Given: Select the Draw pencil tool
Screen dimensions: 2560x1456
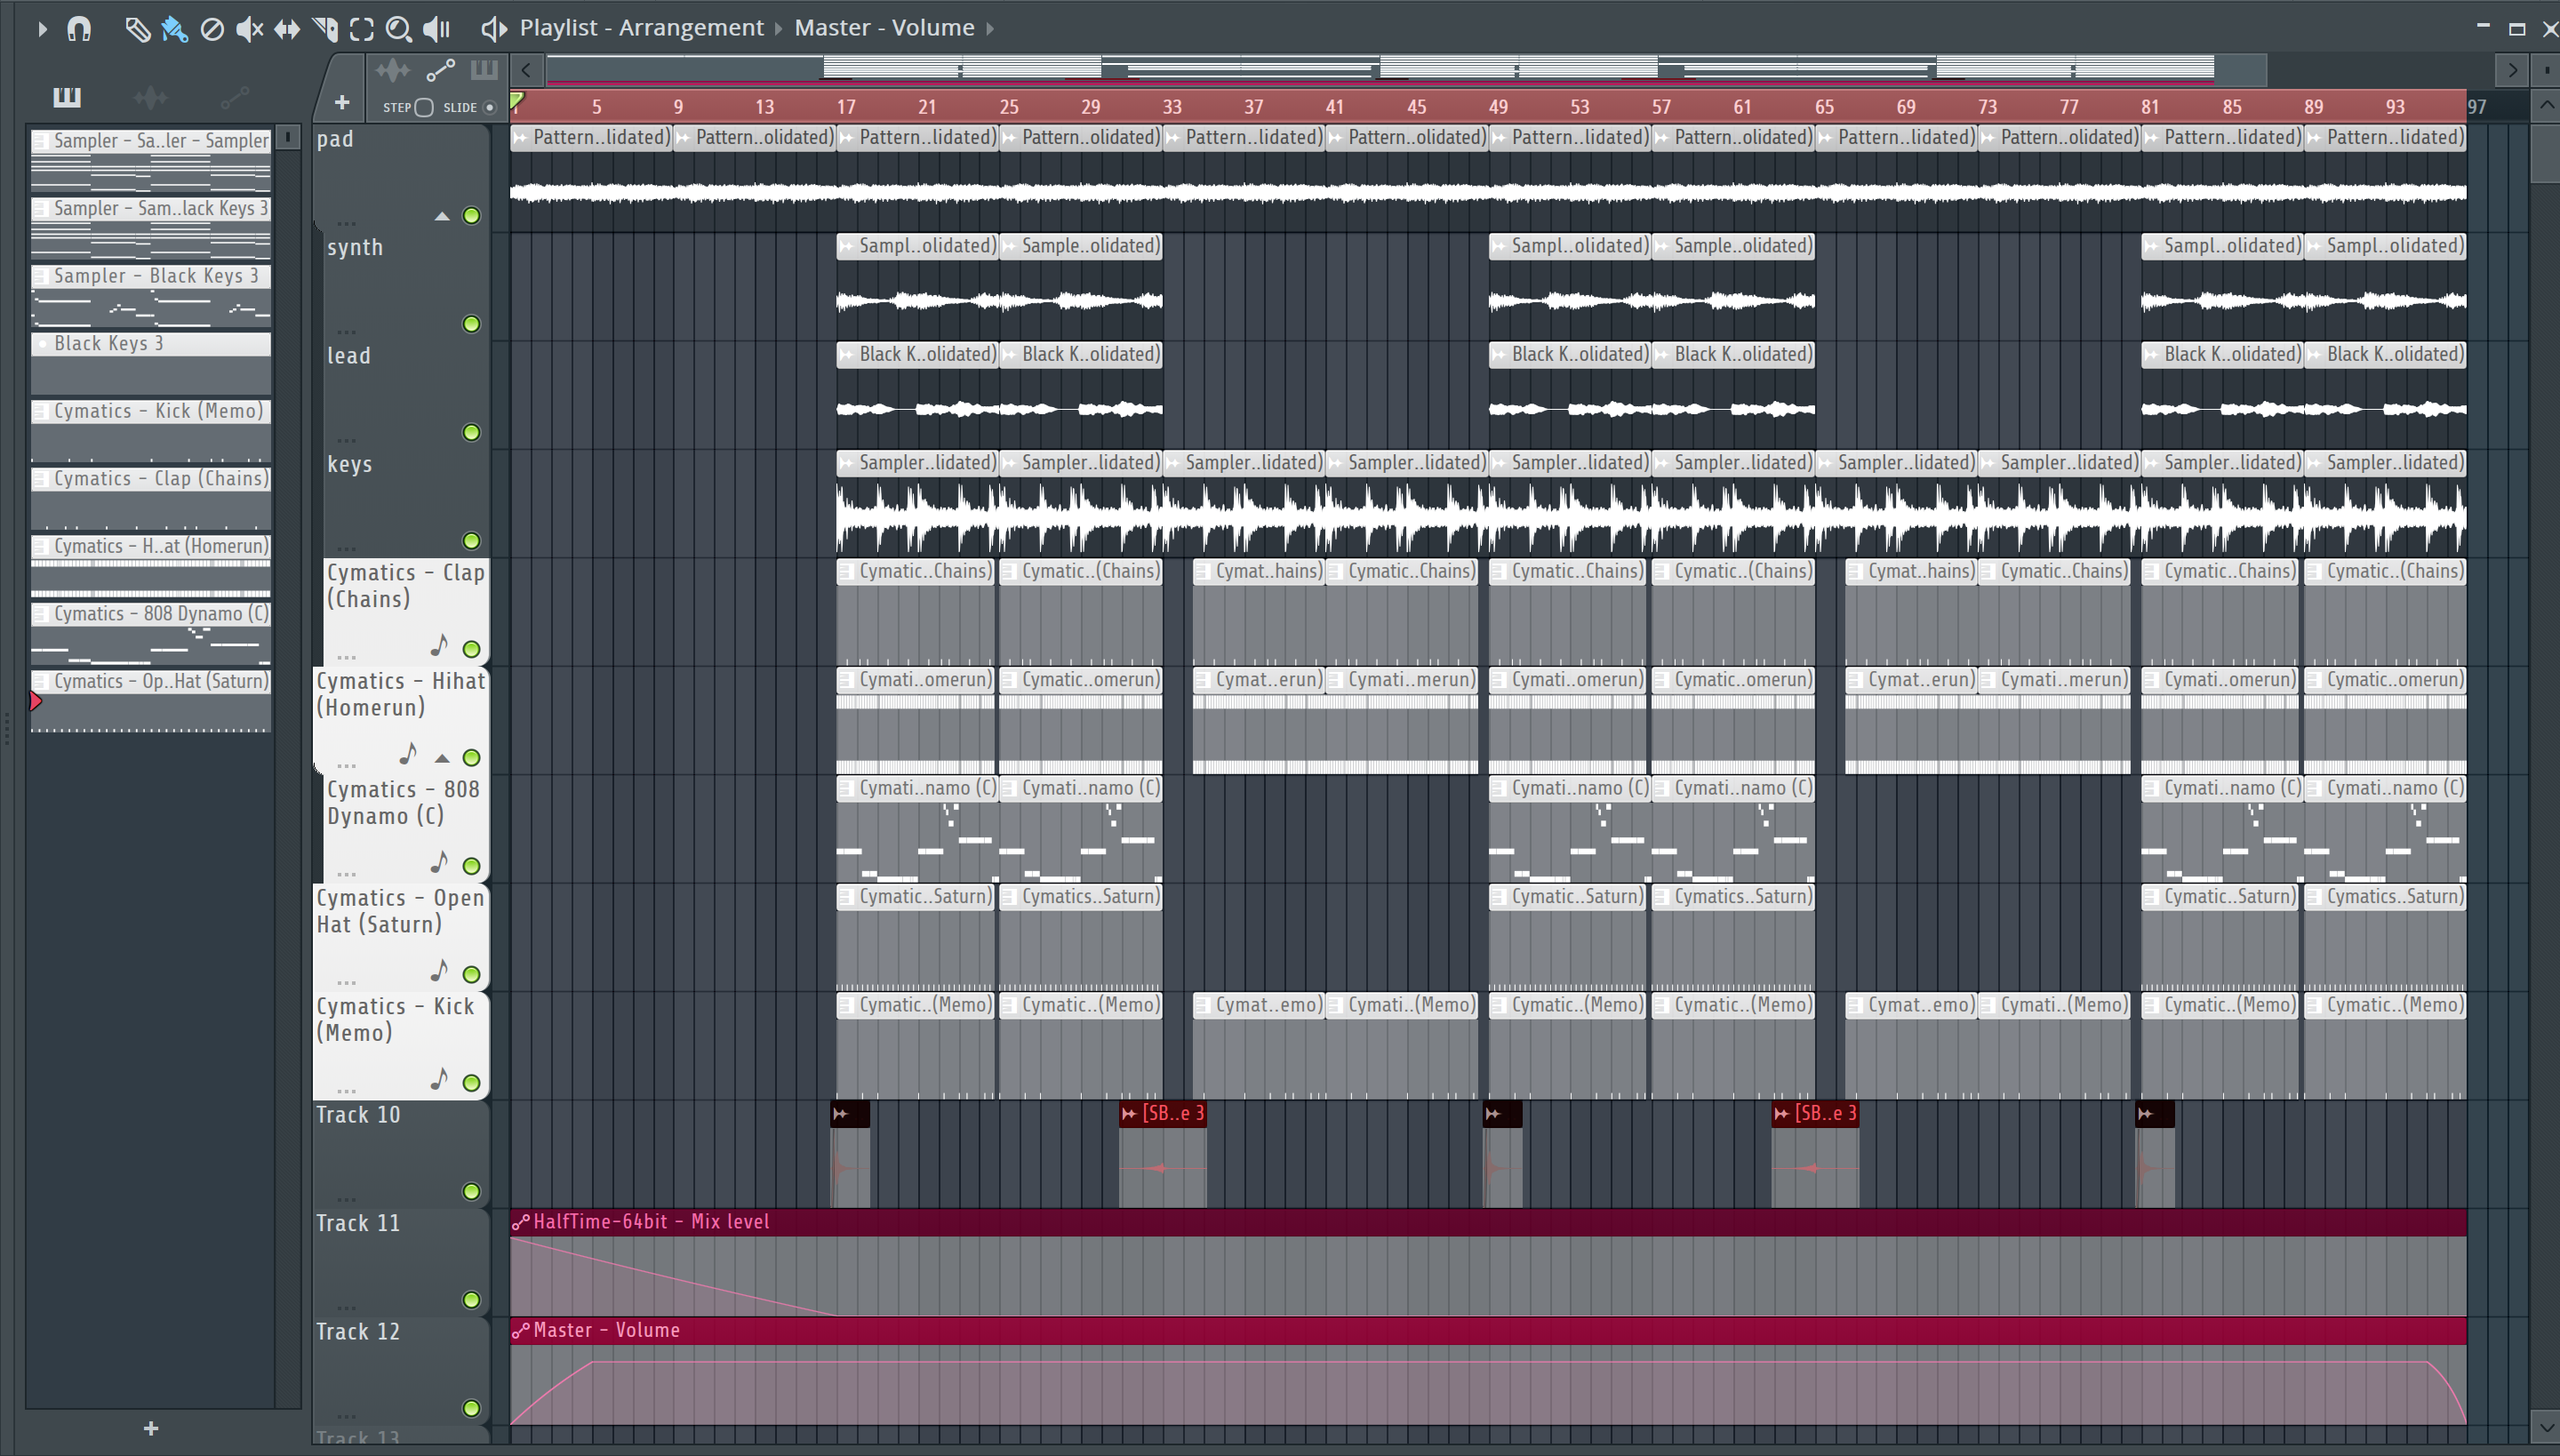Looking at the screenshot, I should click(137, 29).
